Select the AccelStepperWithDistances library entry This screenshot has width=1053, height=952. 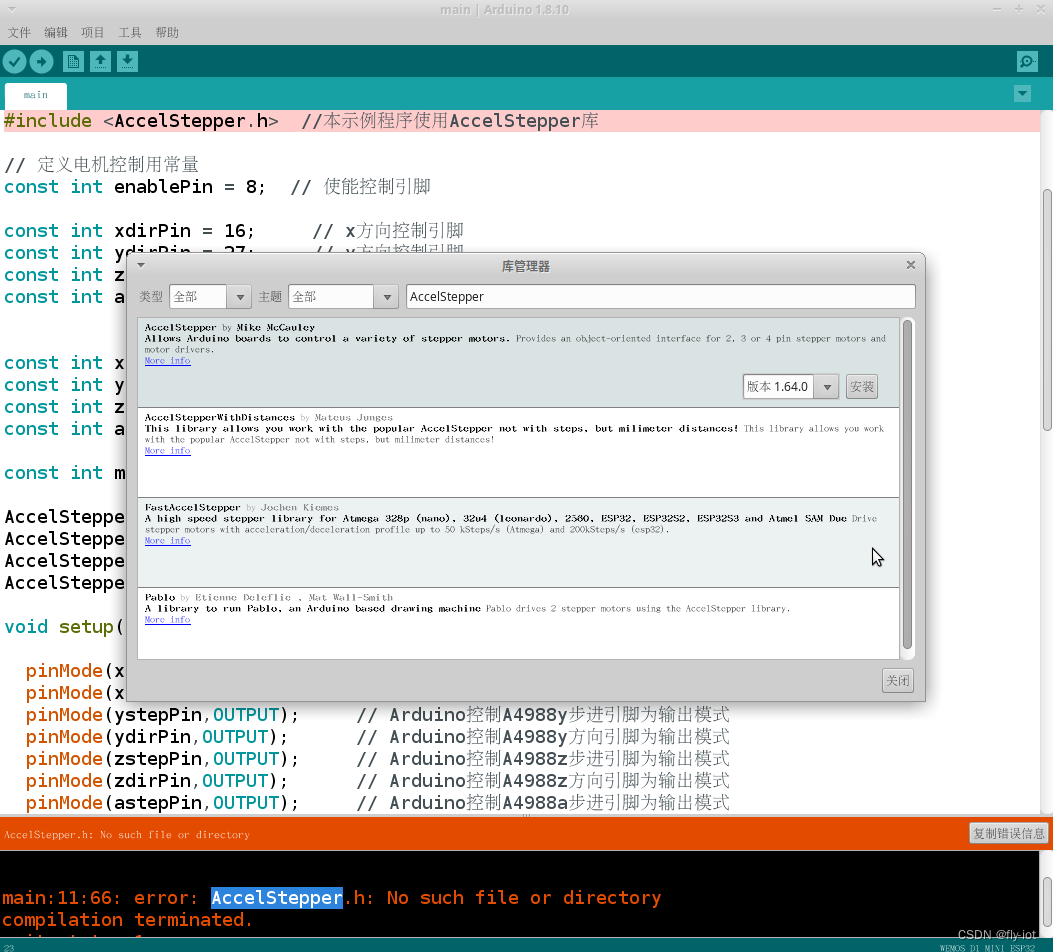tap(518, 453)
